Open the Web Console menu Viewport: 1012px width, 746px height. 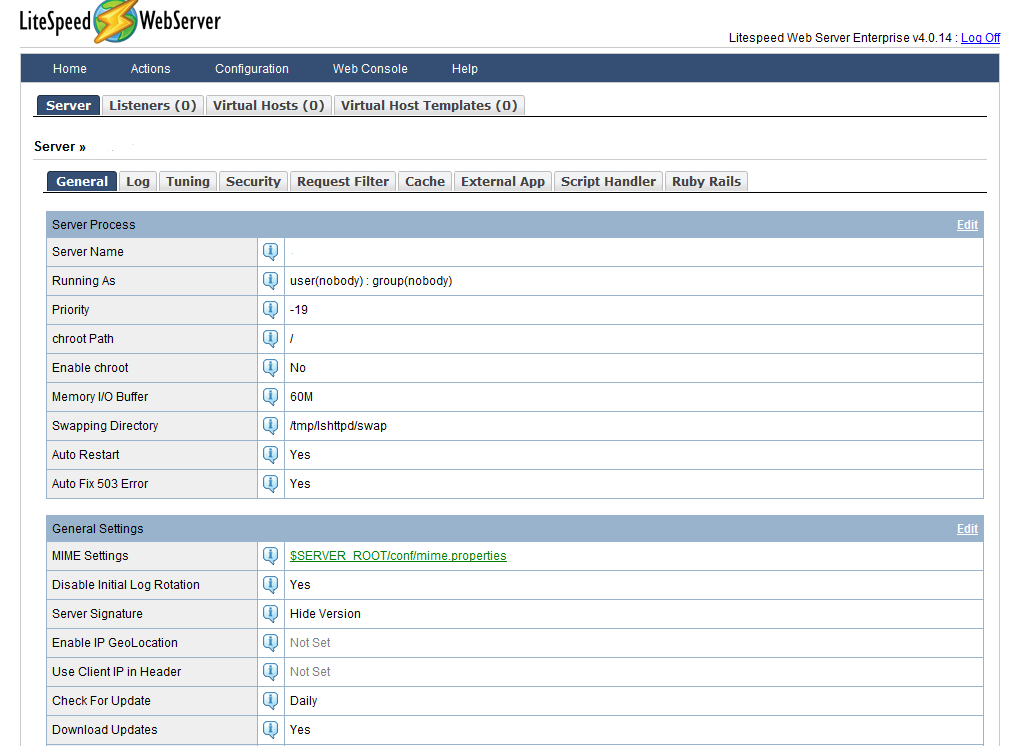370,69
